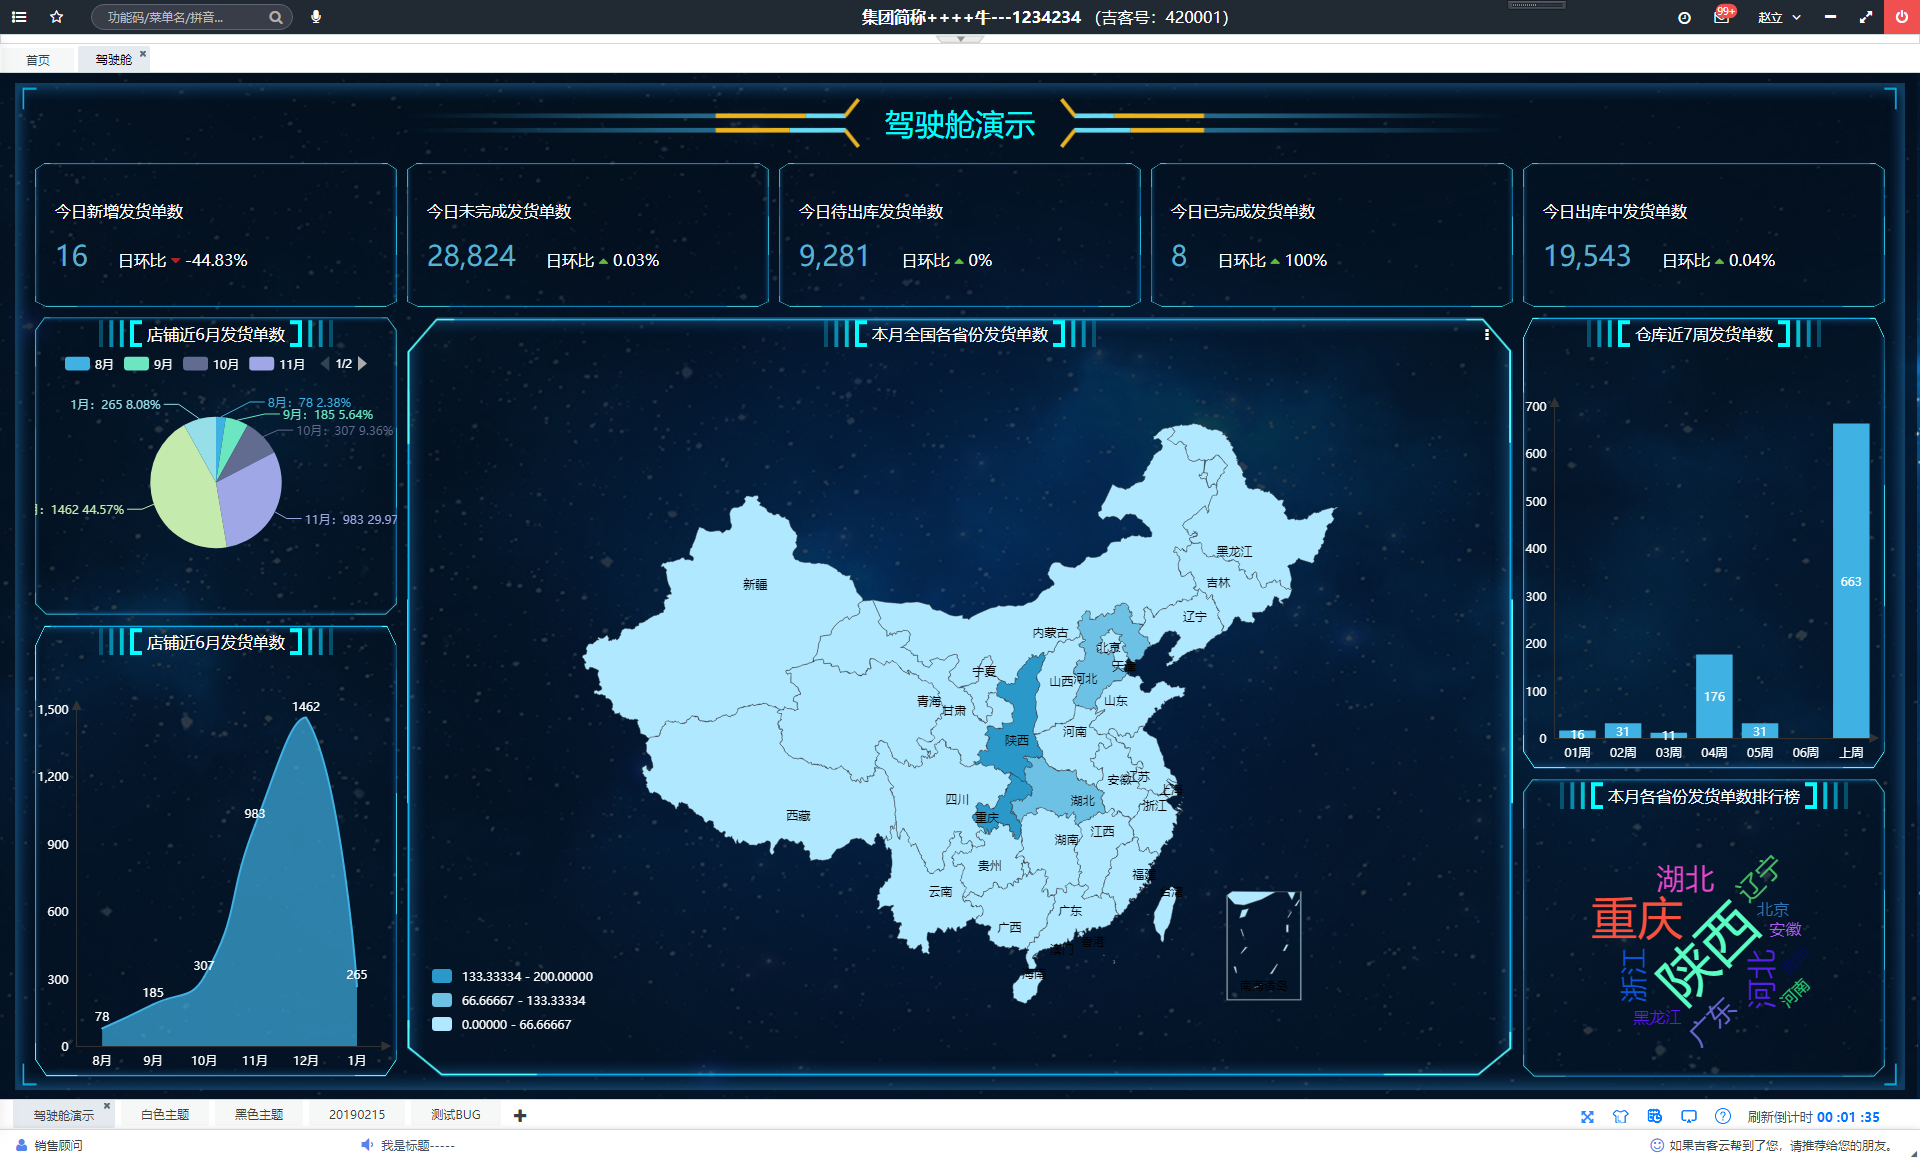Switch to the 首页 tab
1920x1160 pixels.
[x=38, y=60]
